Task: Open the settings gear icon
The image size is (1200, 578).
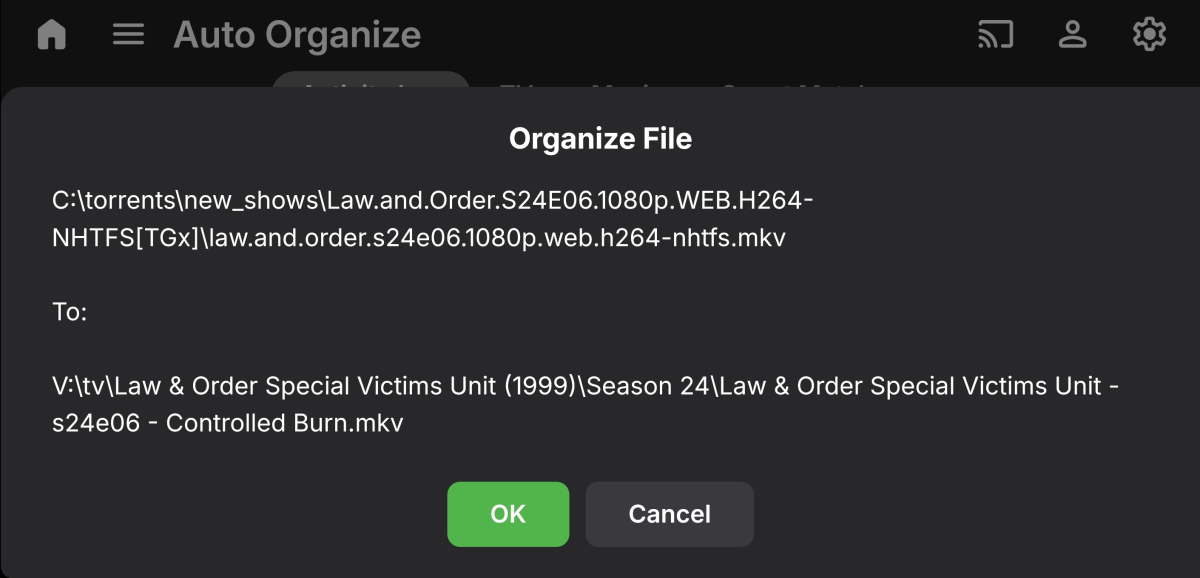Action: [1149, 35]
